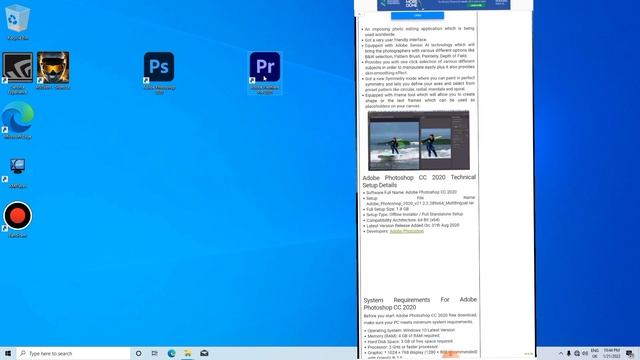Select the Adobe Premiere Pro 2020 shortcut
Image resolution: width=640 pixels, height=360 pixels.
coord(265,73)
